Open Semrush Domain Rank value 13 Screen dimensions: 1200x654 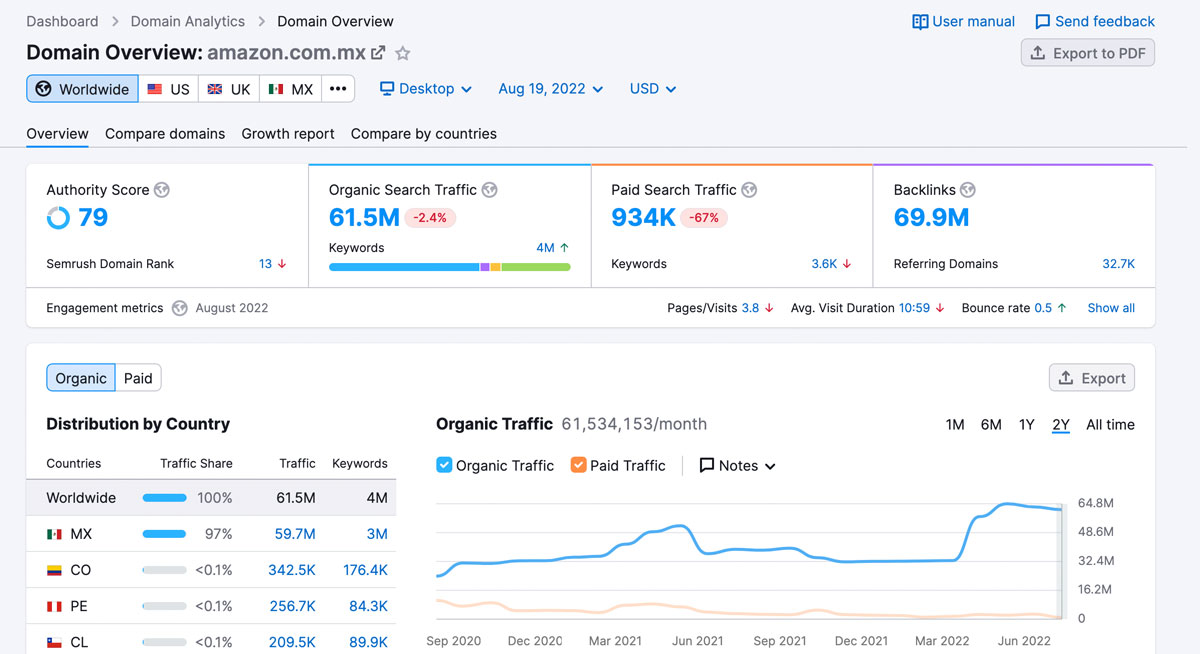pos(265,264)
